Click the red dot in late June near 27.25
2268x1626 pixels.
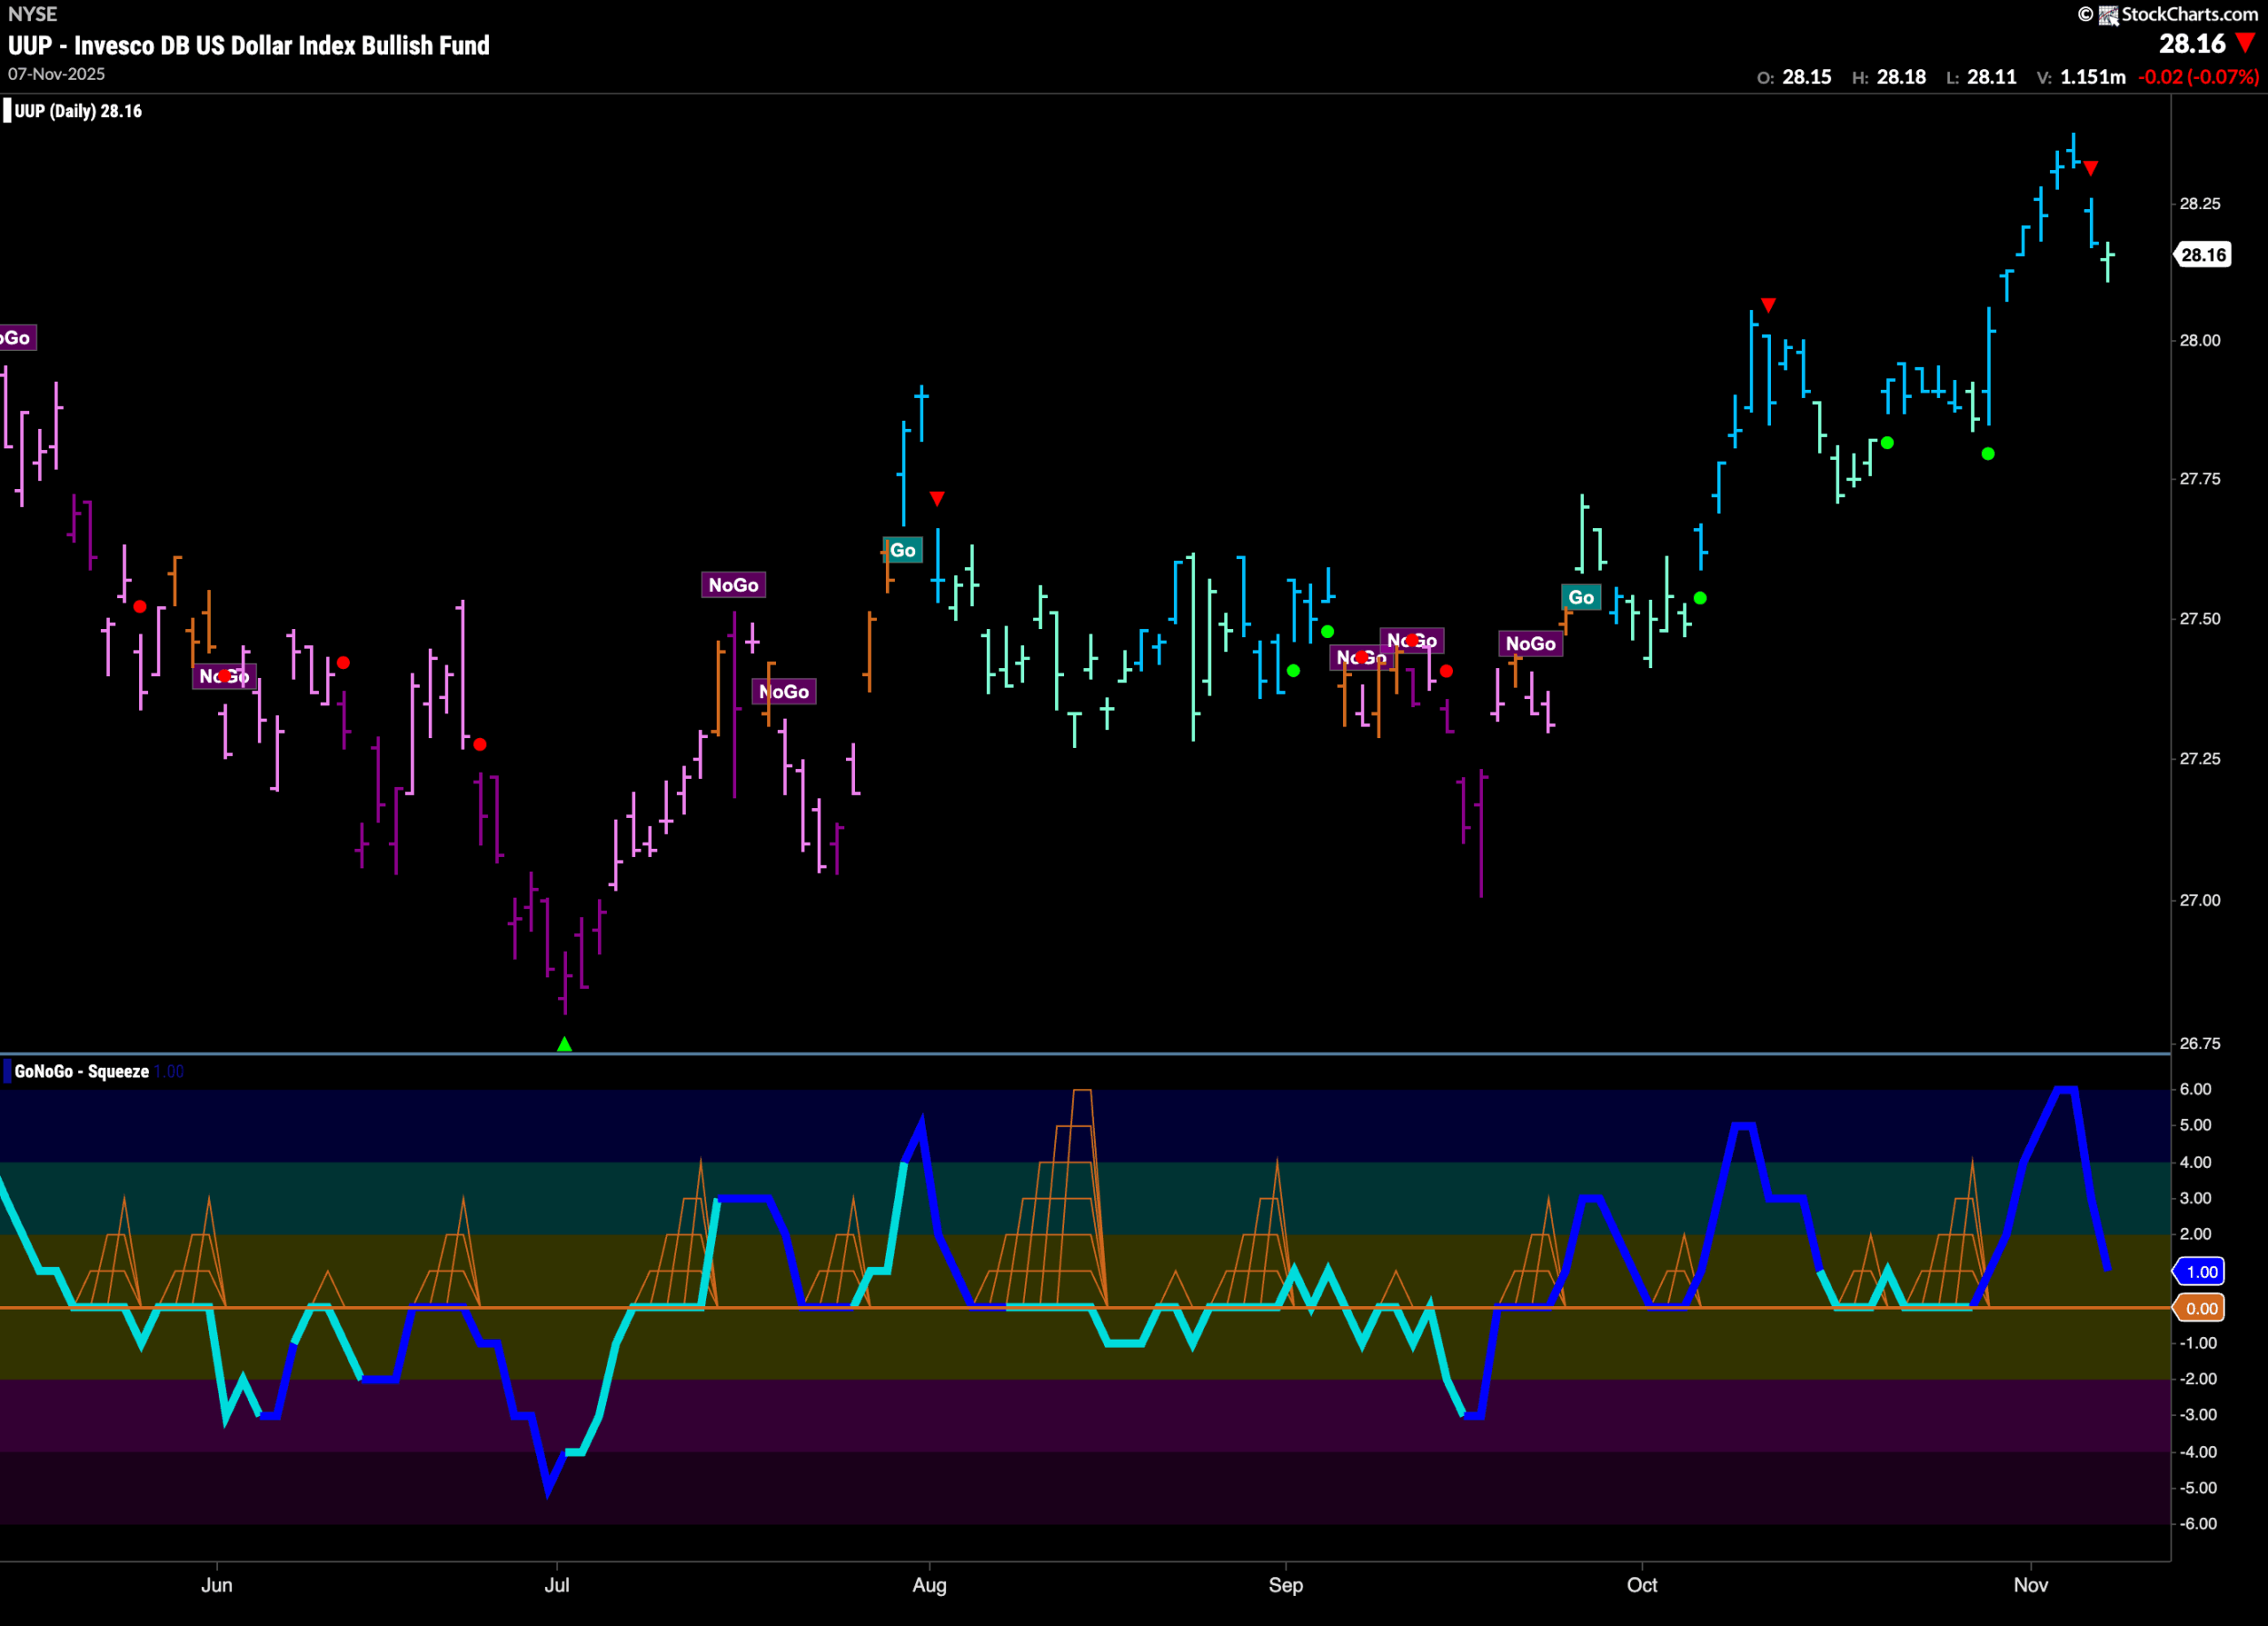tap(480, 744)
